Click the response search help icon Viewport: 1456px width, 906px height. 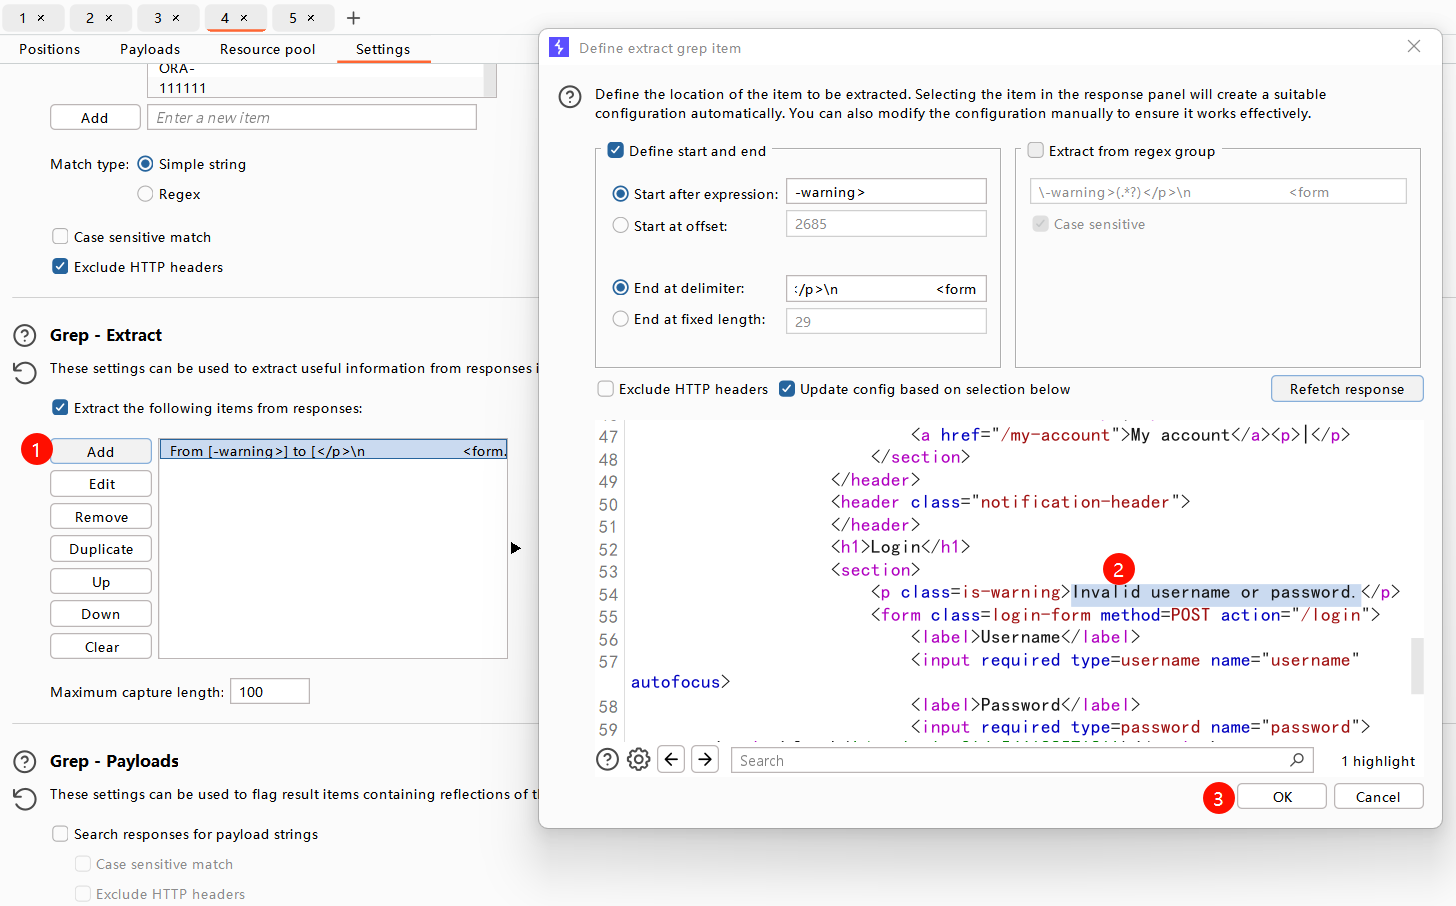coord(607,760)
